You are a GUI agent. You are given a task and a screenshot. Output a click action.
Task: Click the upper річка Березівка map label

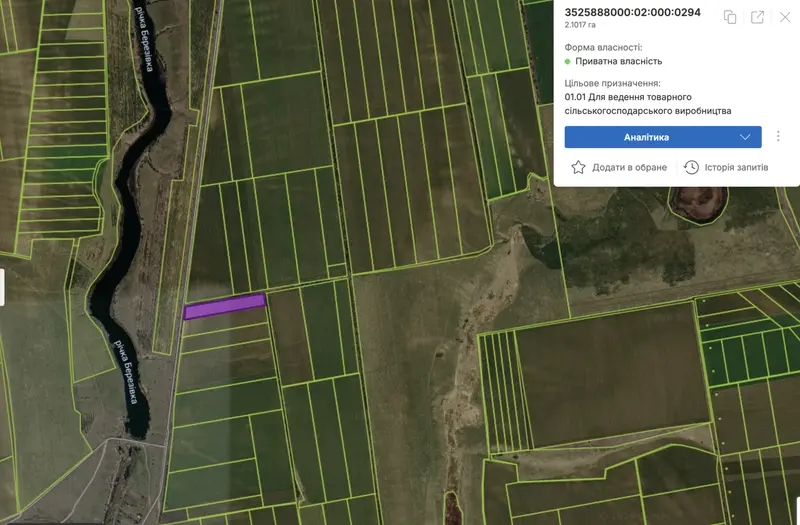coord(143,39)
